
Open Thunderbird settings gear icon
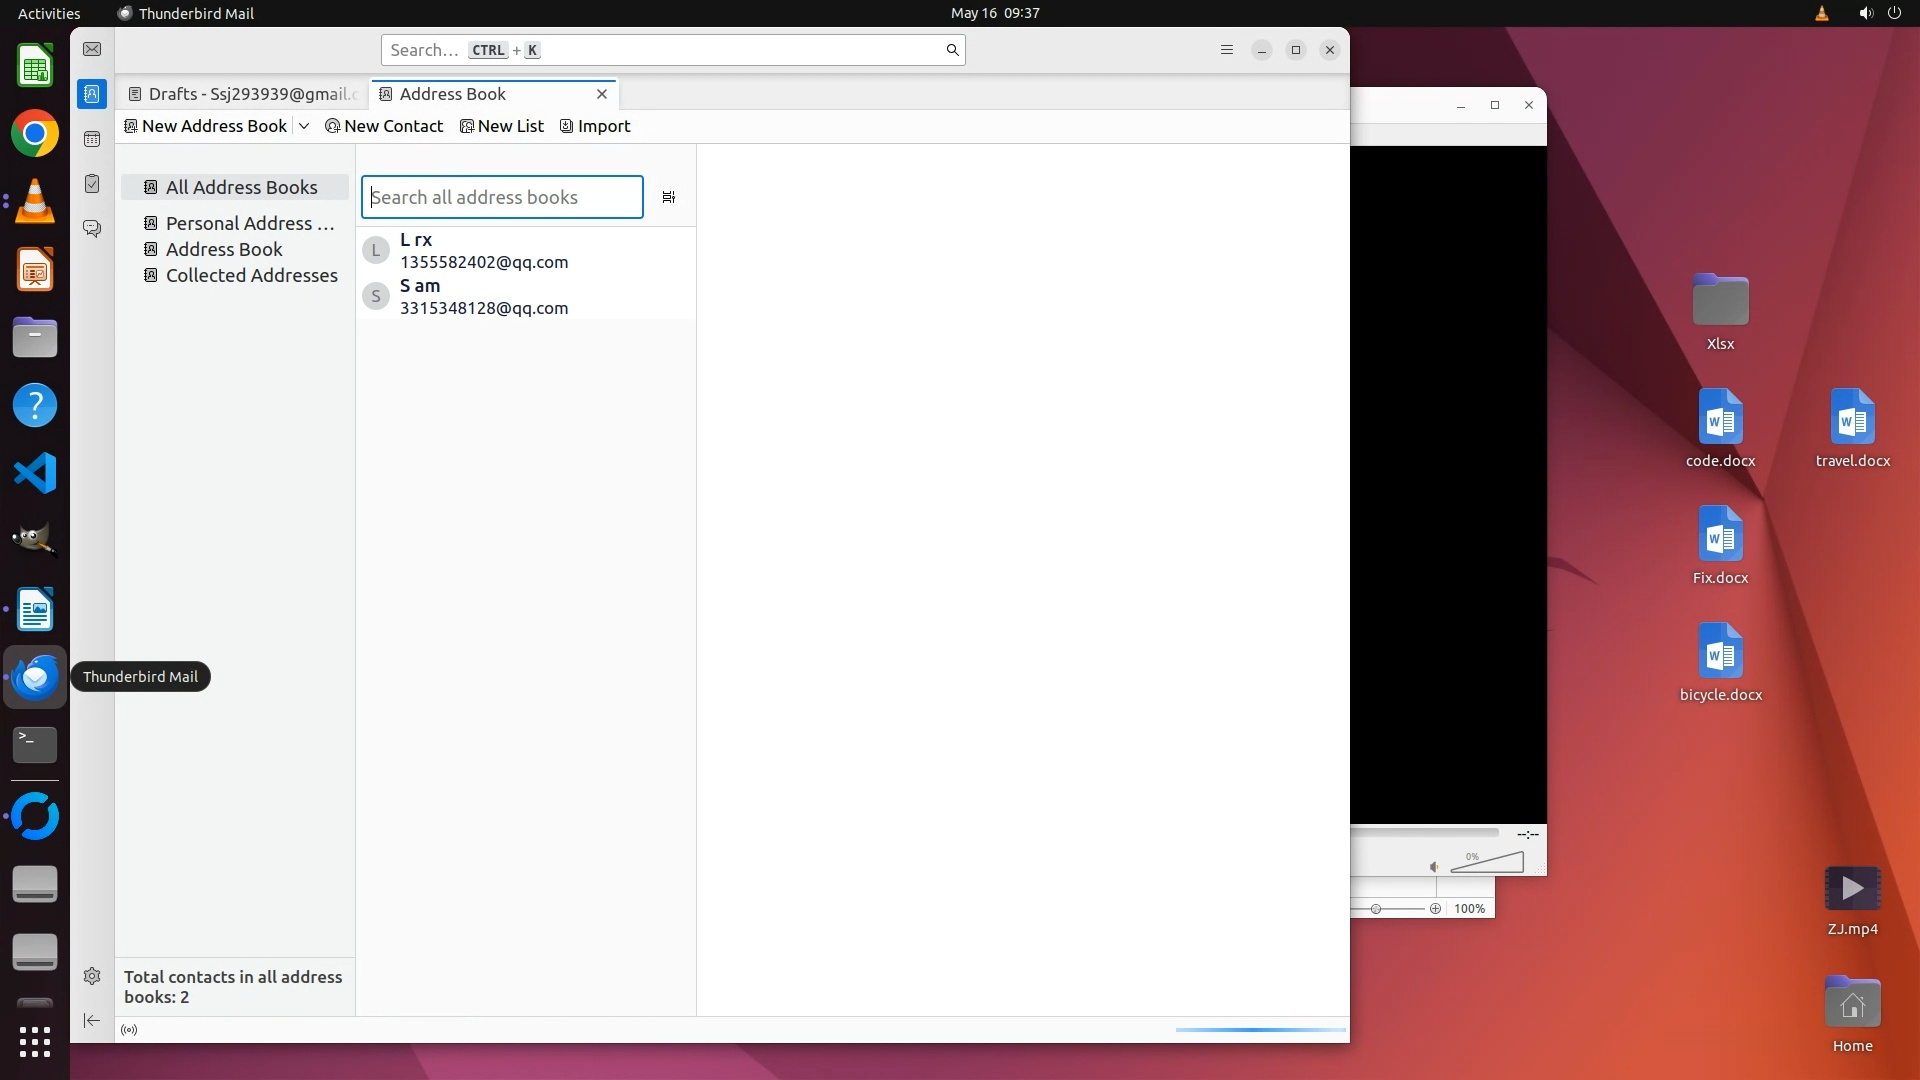92,976
